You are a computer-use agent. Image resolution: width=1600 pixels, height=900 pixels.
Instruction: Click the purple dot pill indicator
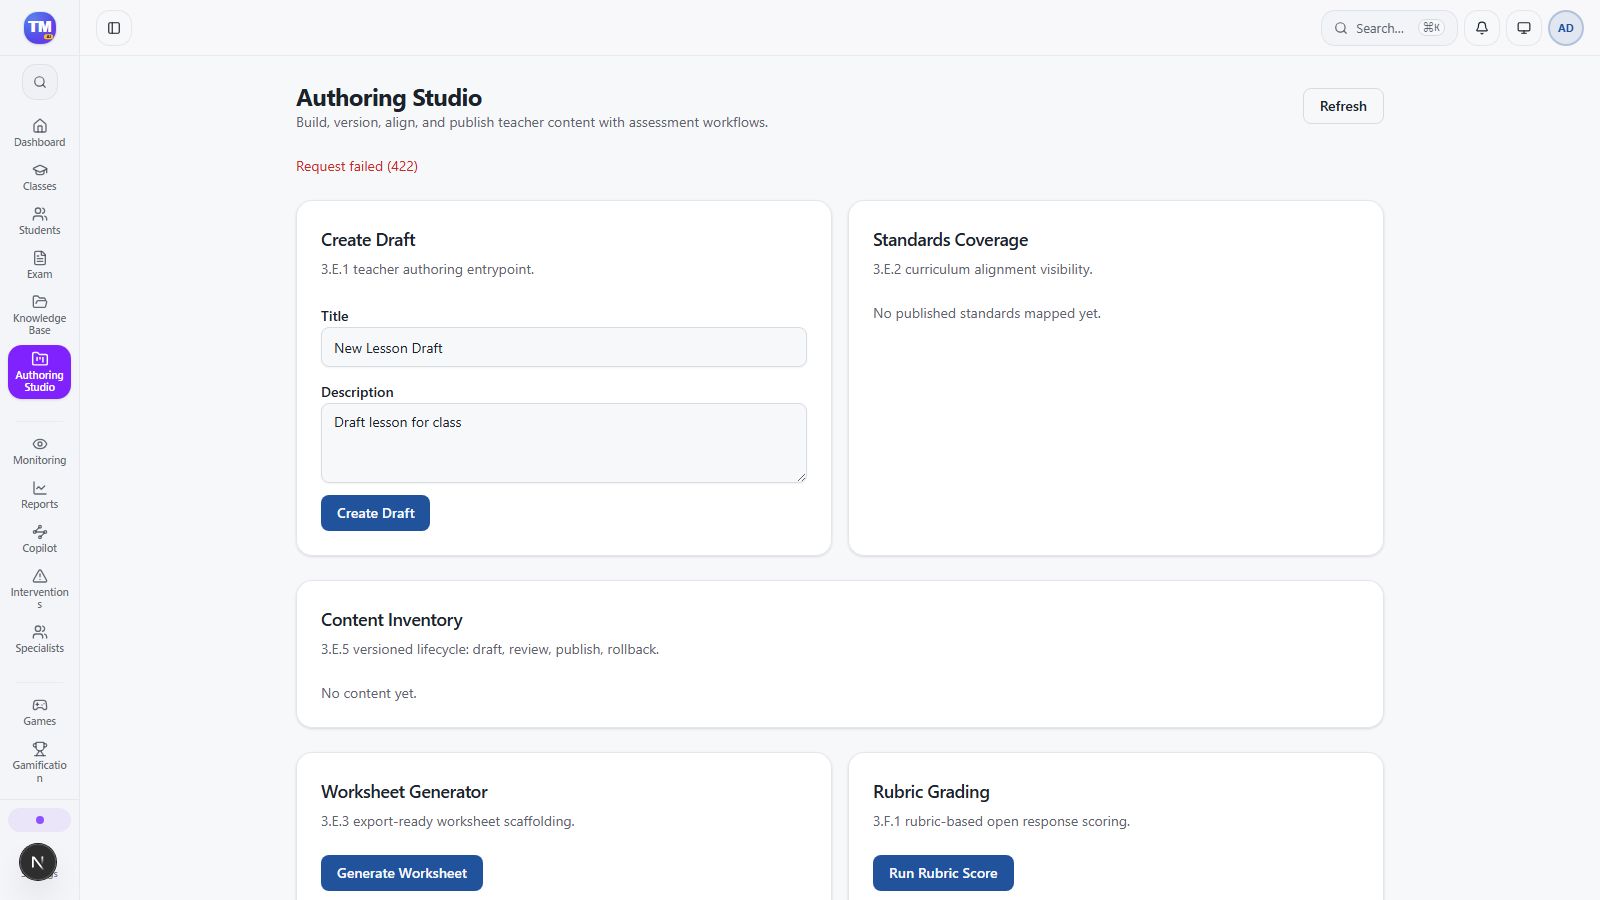(x=40, y=820)
